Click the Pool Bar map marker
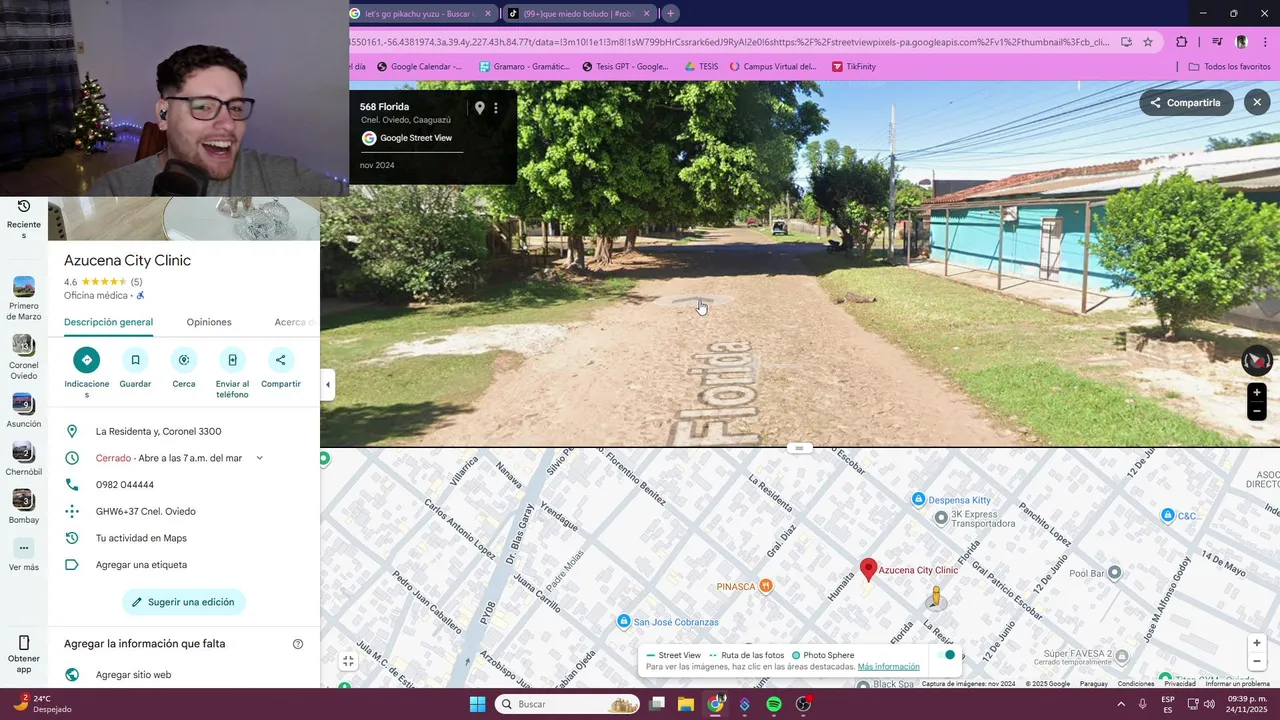 click(1115, 573)
